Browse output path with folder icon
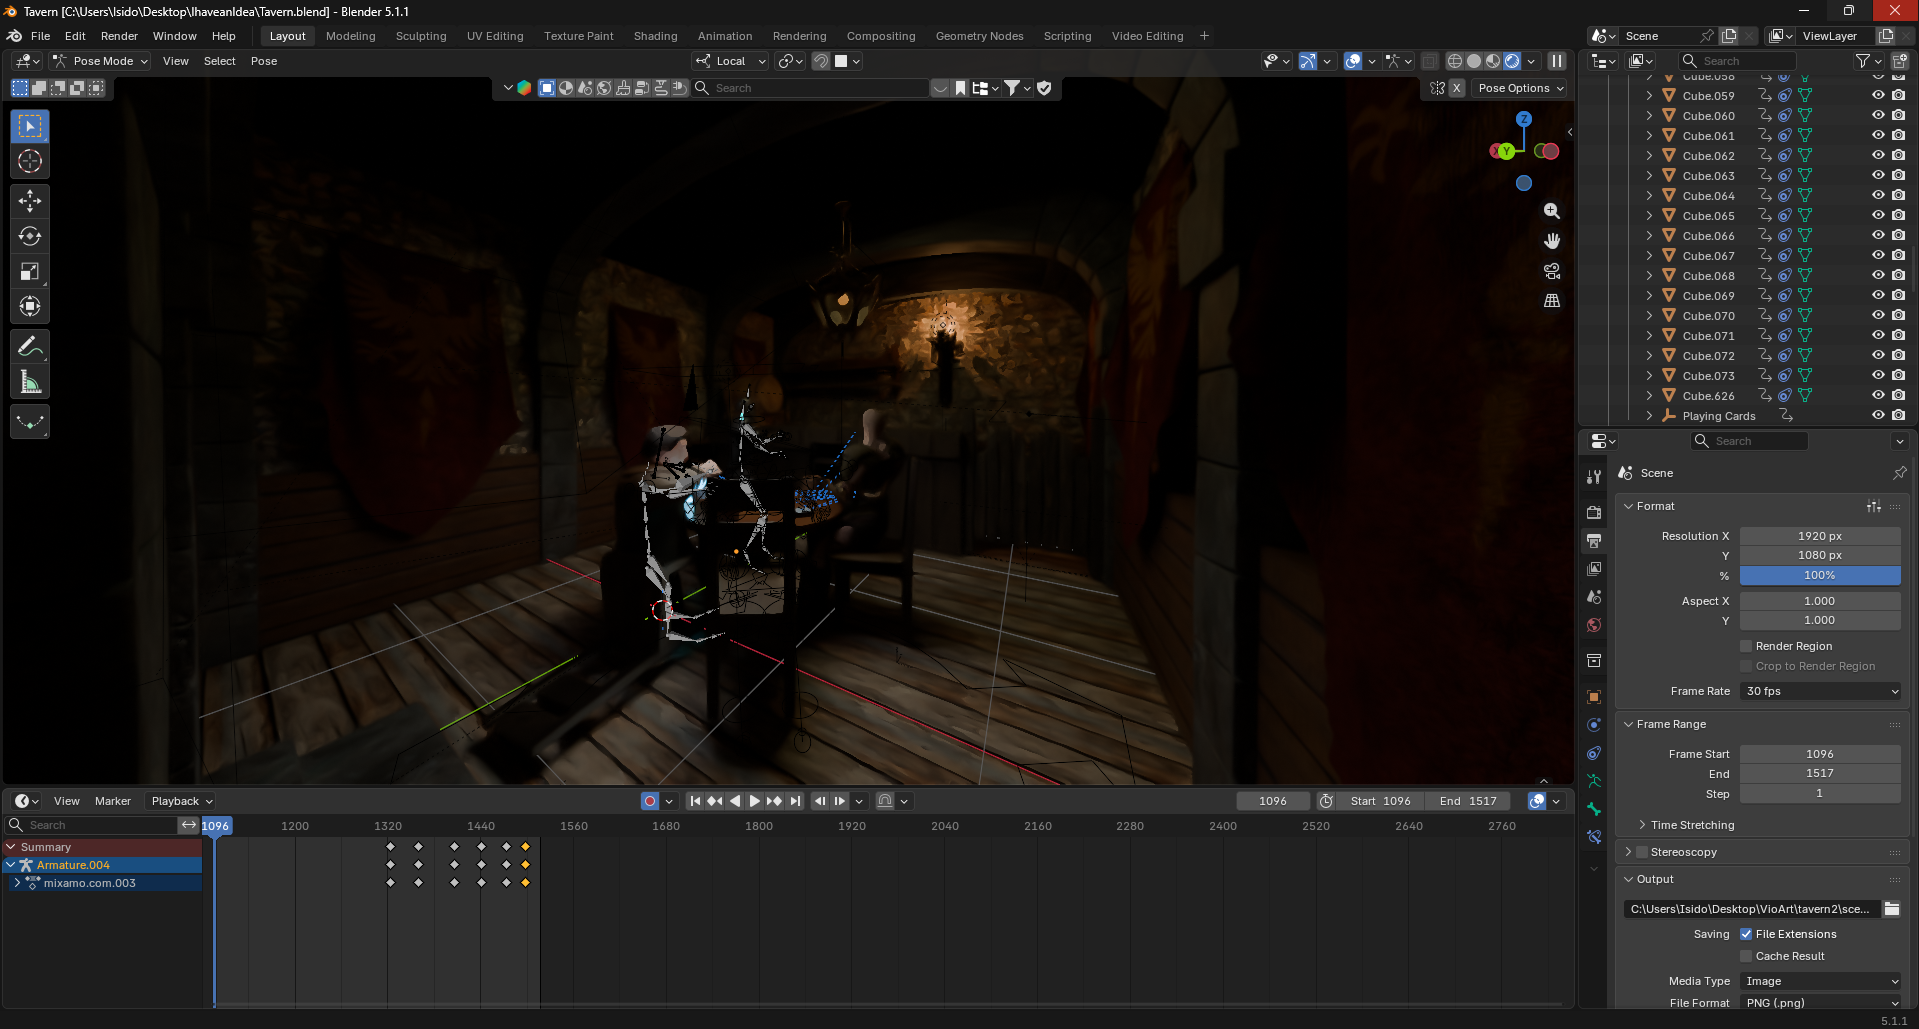 click(x=1892, y=909)
